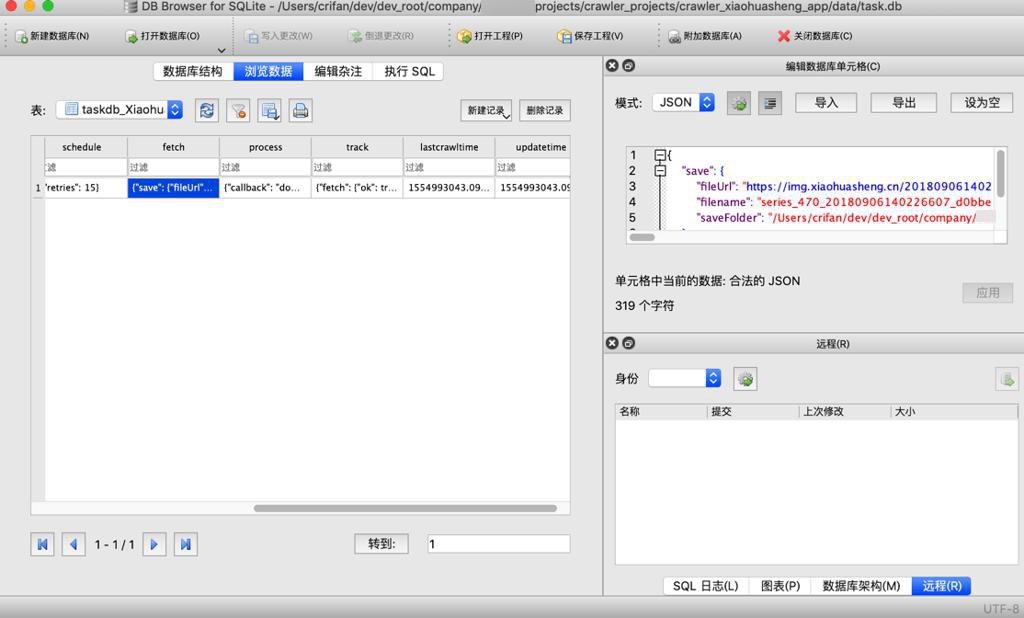Click Write Changes toolbar button

(279, 36)
